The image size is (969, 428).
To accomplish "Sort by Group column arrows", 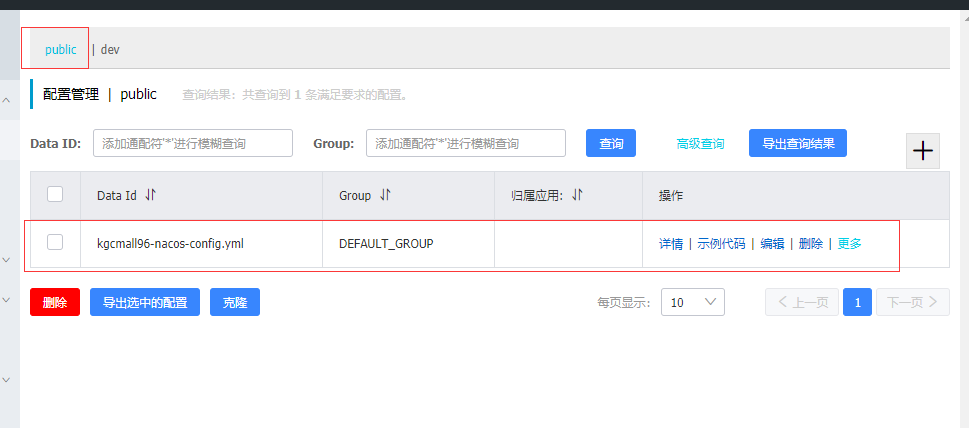I will [x=385, y=195].
